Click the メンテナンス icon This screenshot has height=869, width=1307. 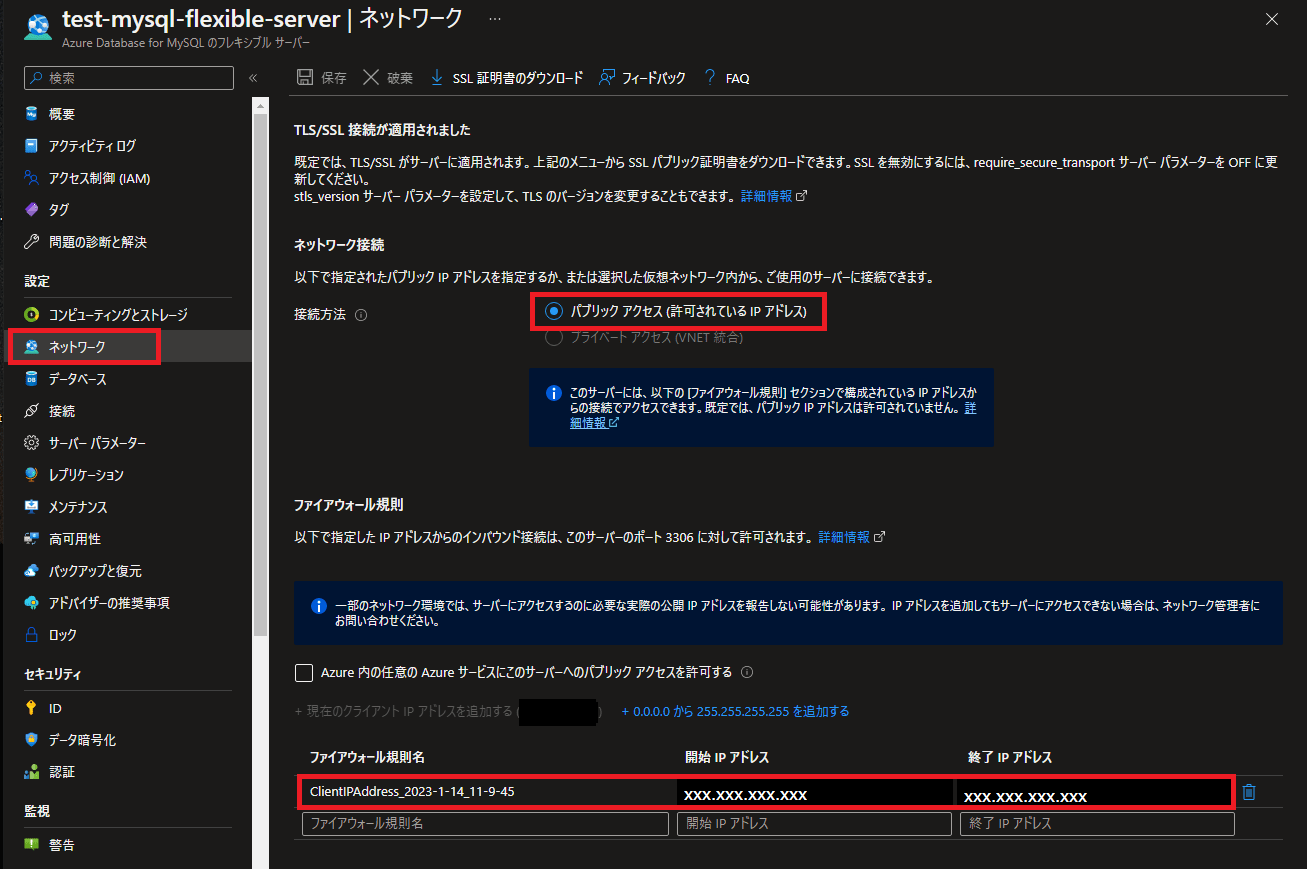[x=31, y=507]
